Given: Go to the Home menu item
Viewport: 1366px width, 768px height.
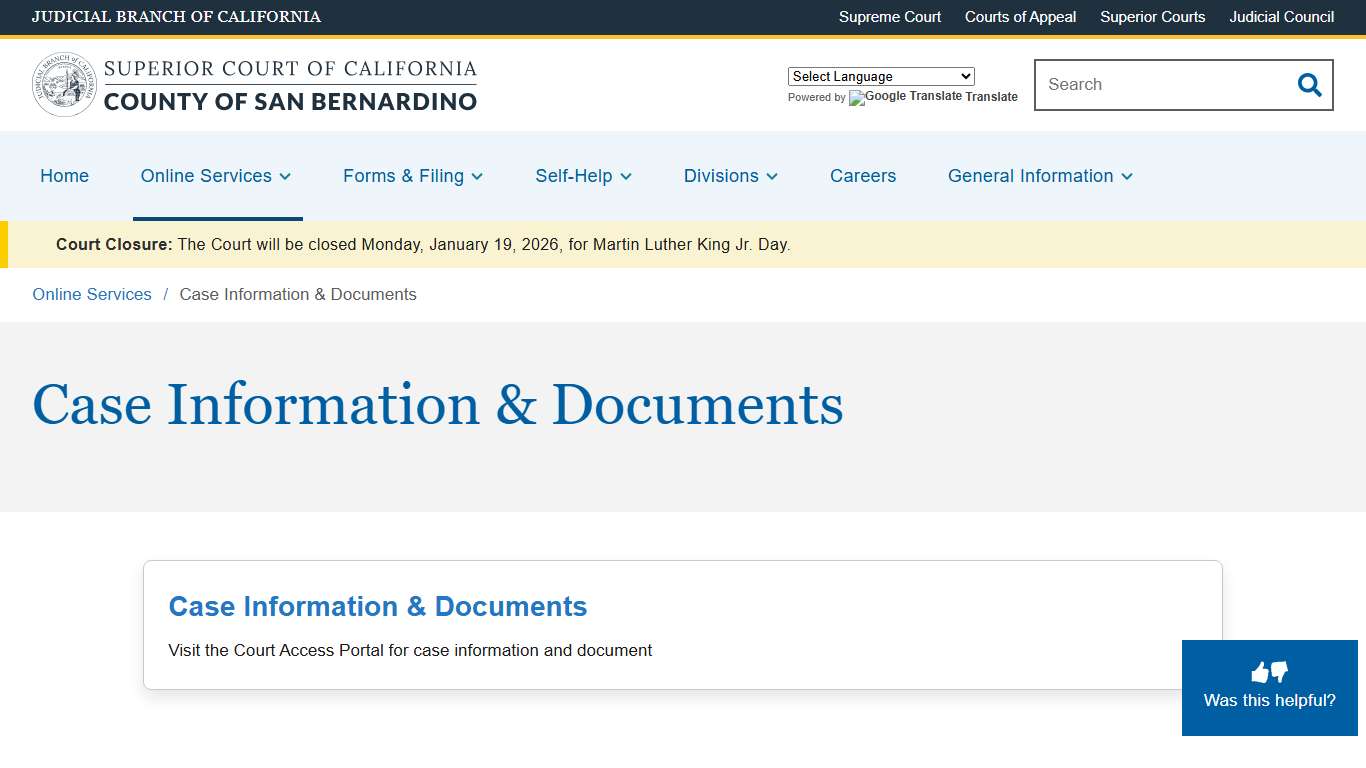Looking at the screenshot, I should click(x=64, y=176).
